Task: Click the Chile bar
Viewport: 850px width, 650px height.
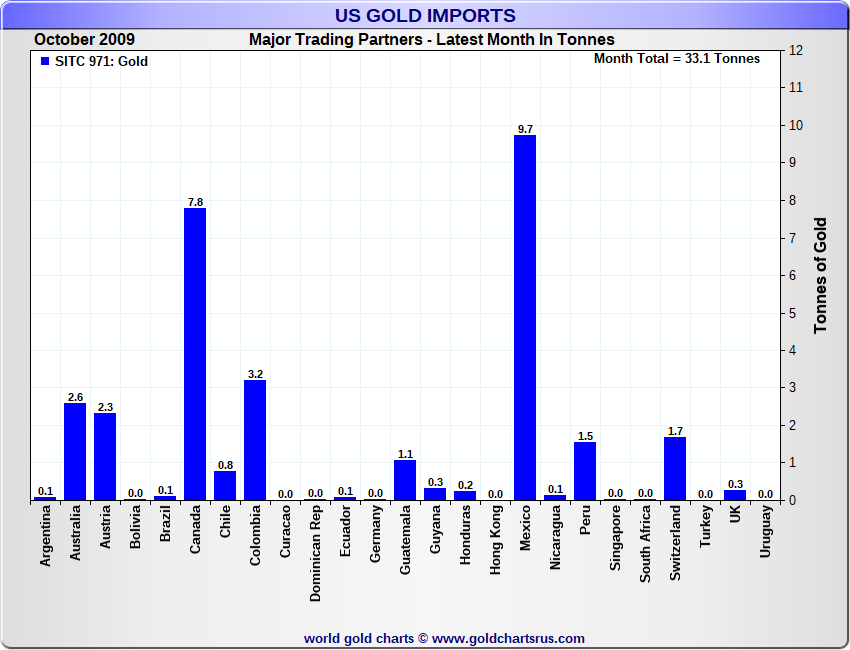Action: (x=225, y=486)
